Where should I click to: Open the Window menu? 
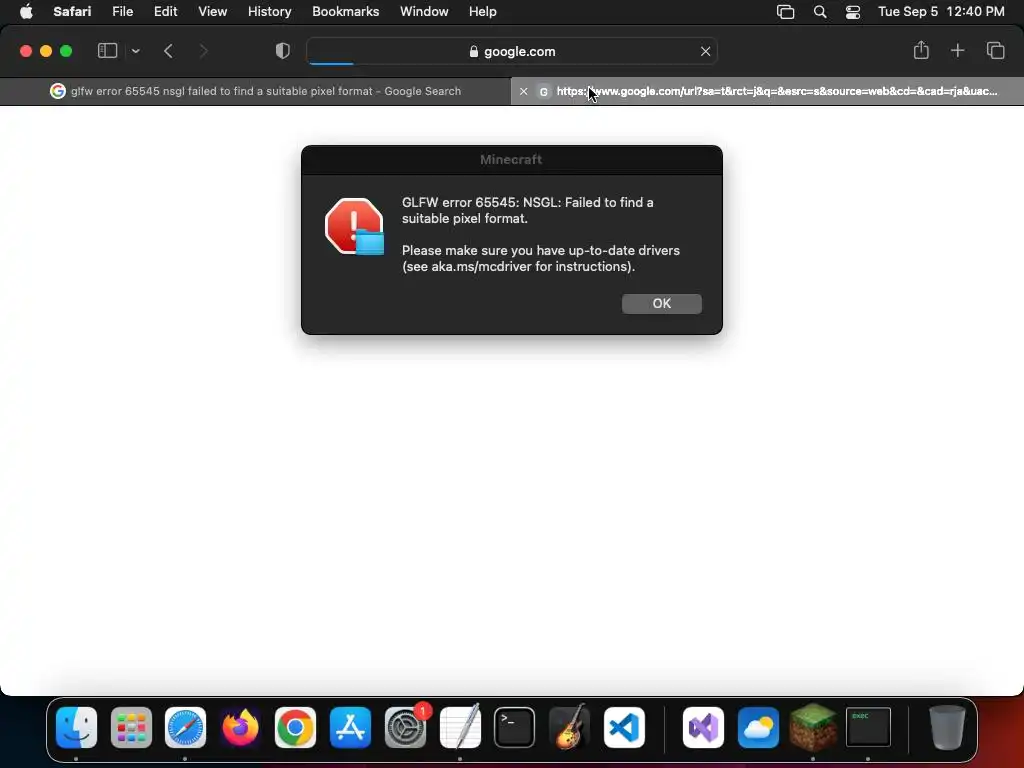pos(424,12)
